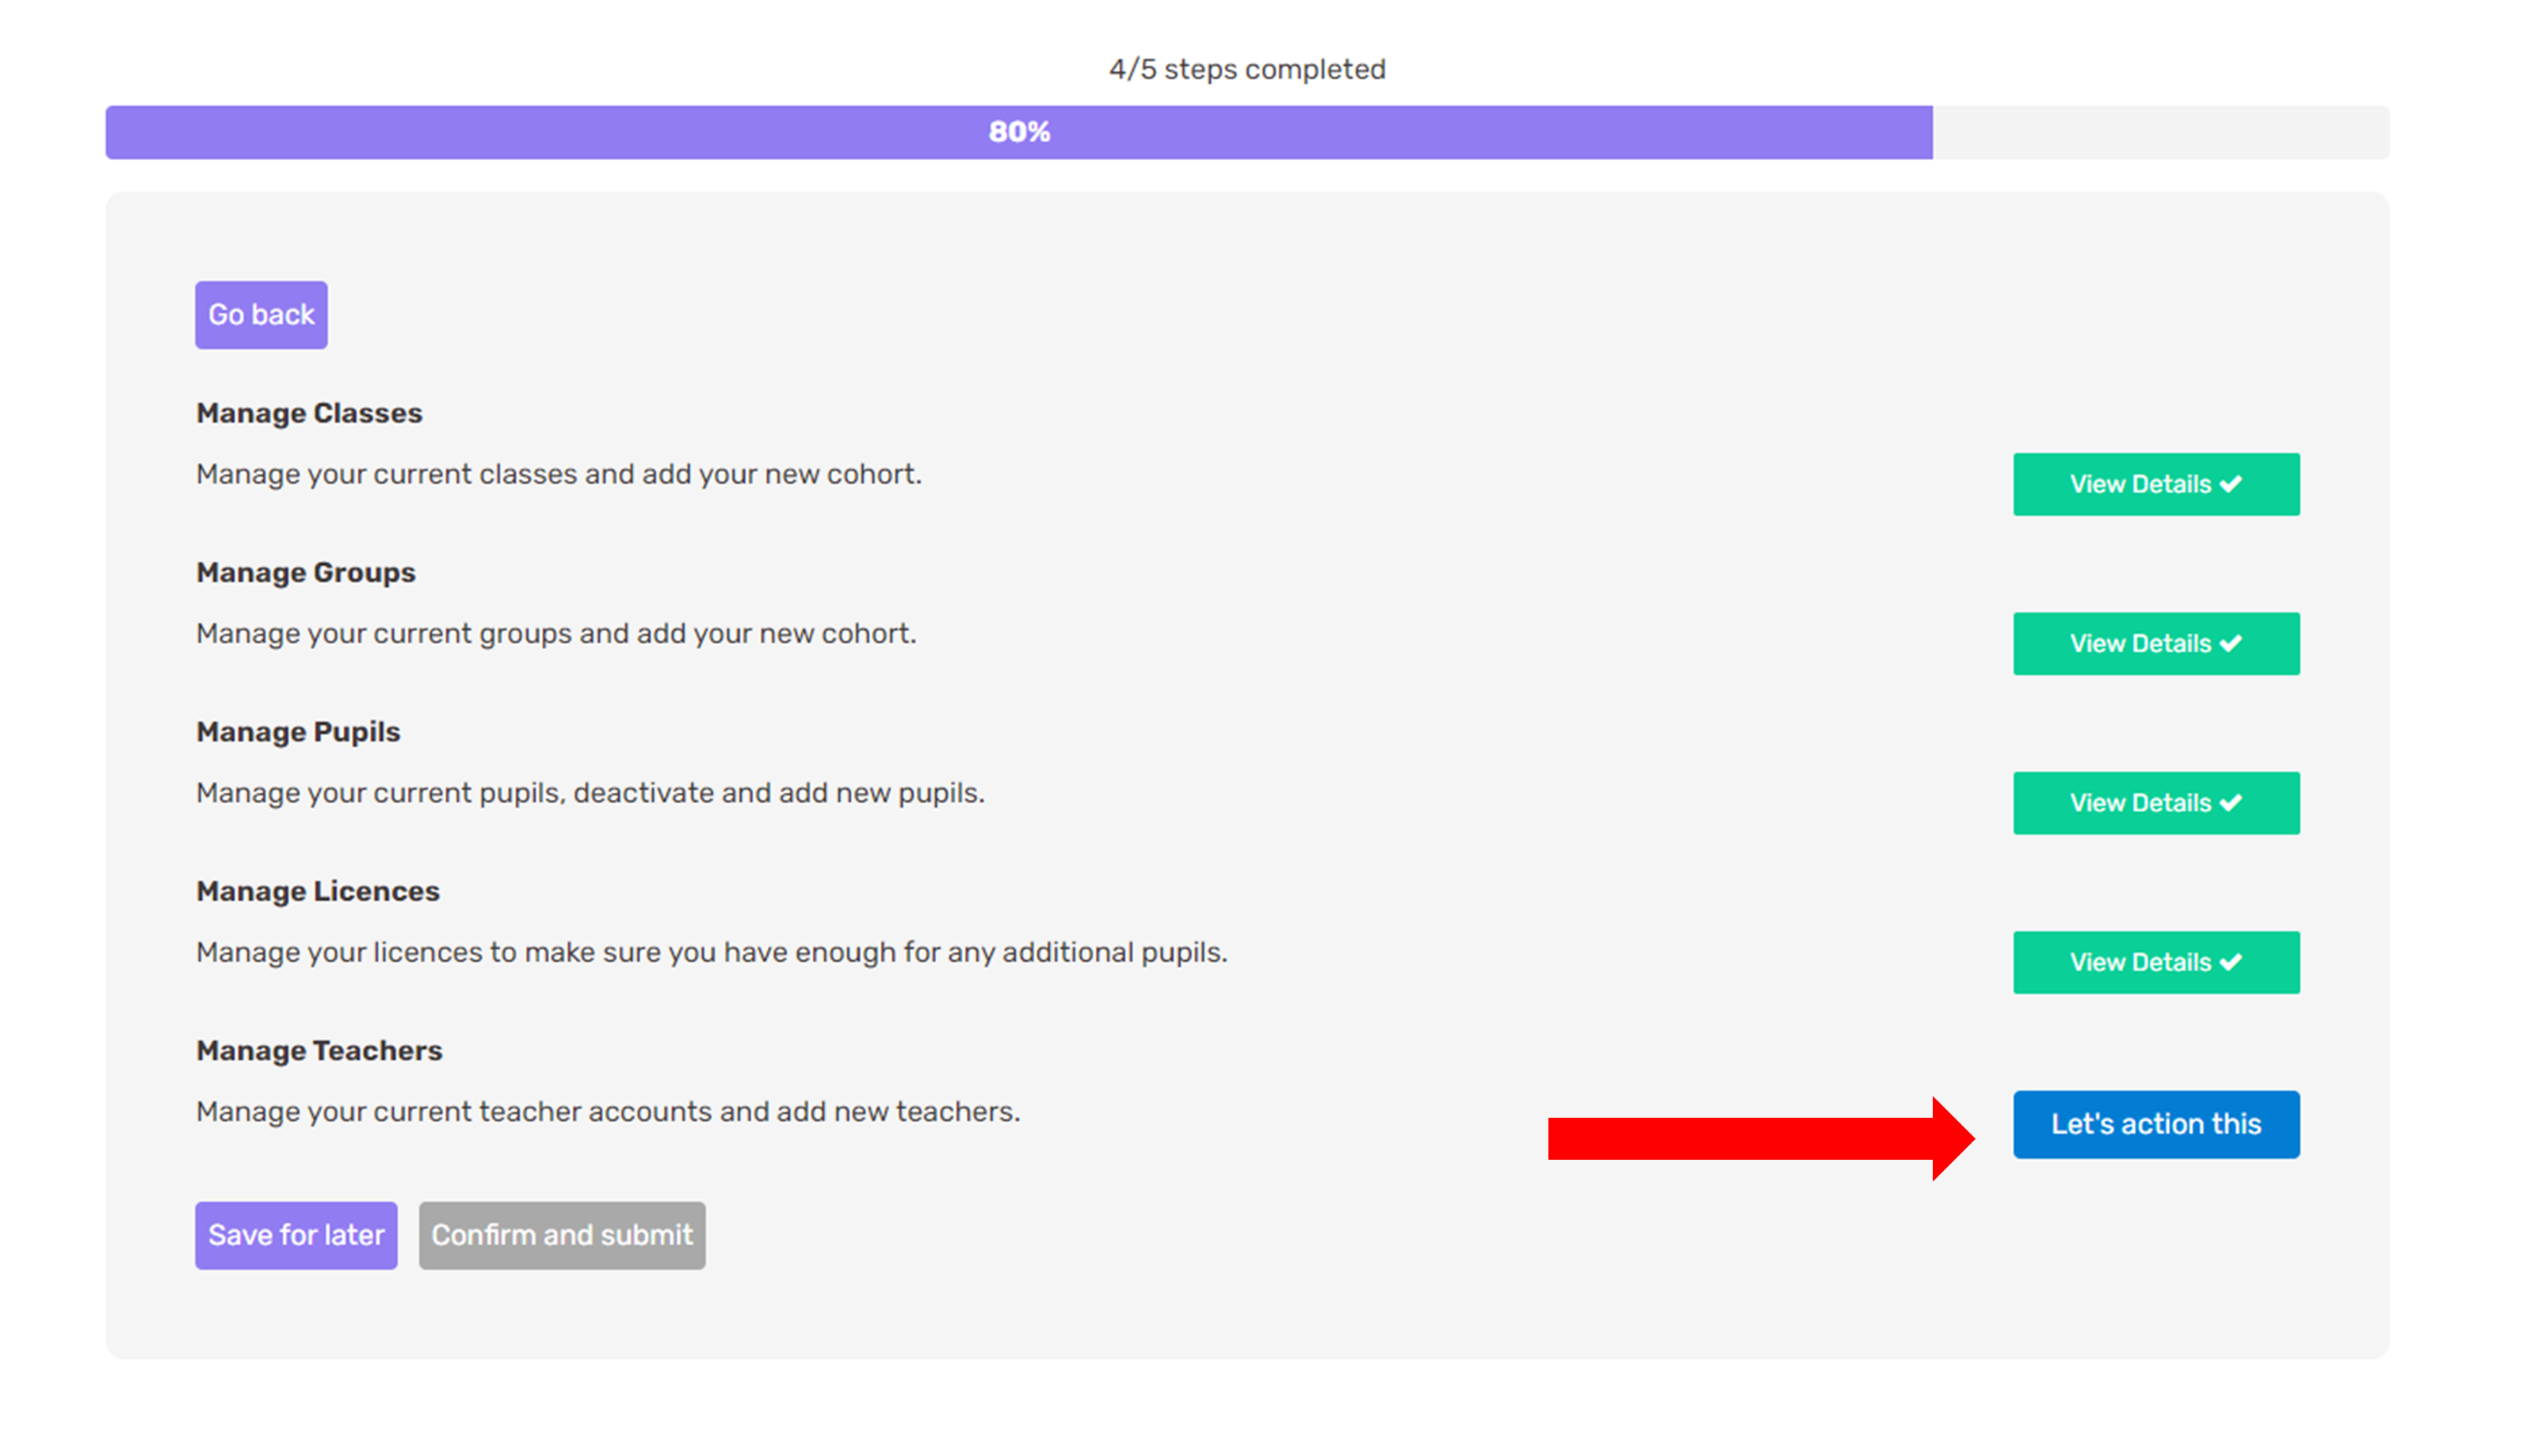Click checkmark icon on Manage Groups button
The width and height of the screenshot is (2535, 1456).
pyautogui.click(x=2230, y=643)
